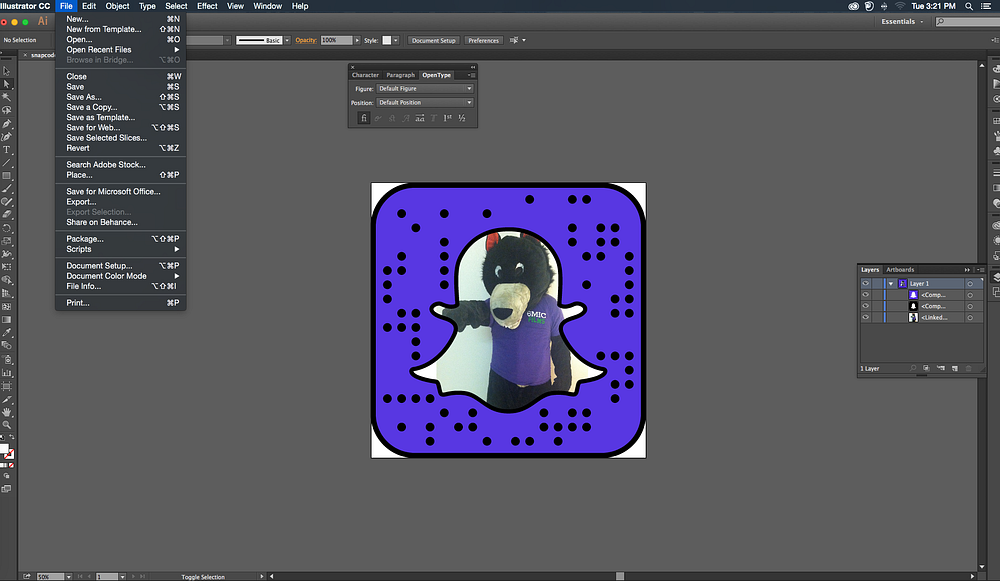
Task: Click target circle for second <Comp...> sublayer
Action: (970, 306)
